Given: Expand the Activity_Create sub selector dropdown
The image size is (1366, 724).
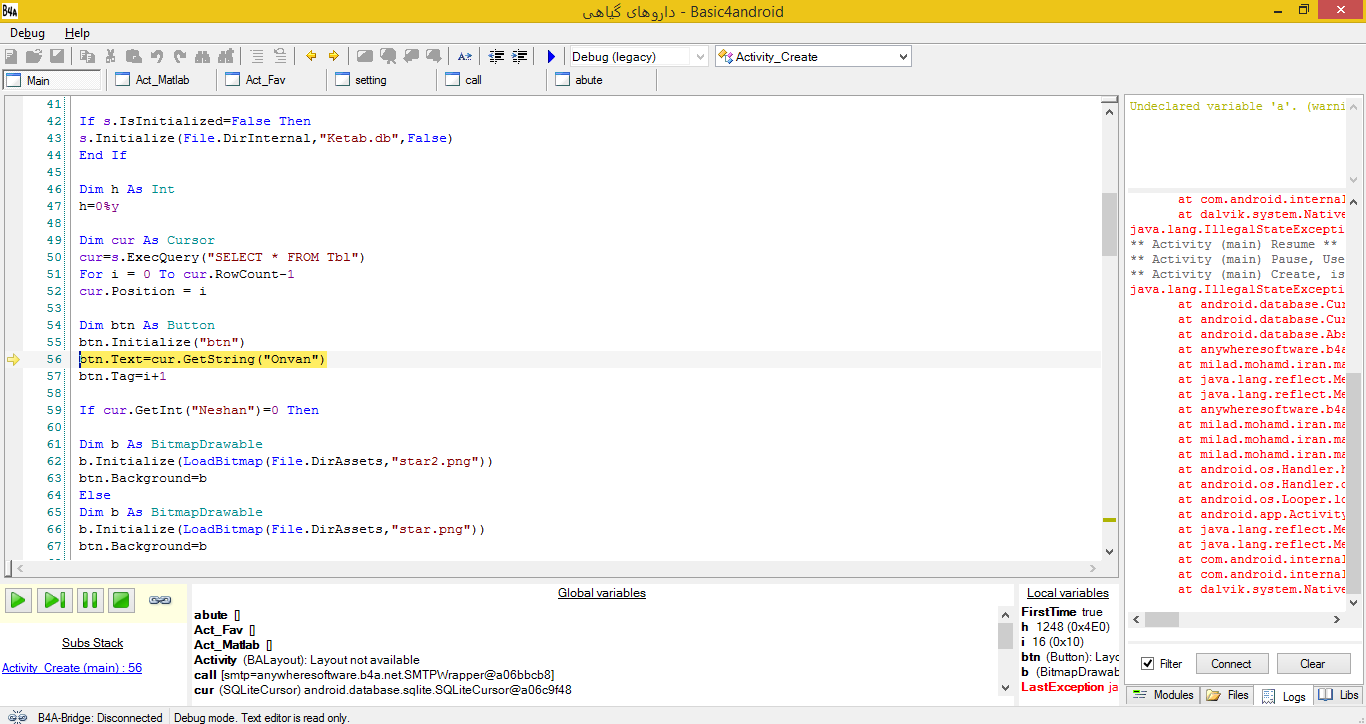Looking at the screenshot, I should click(x=903, y=57).
